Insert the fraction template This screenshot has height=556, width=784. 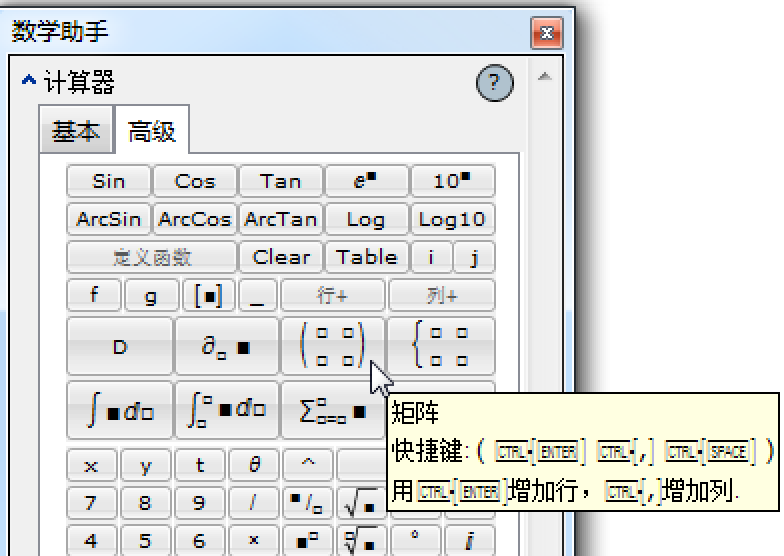coord(307,503)
